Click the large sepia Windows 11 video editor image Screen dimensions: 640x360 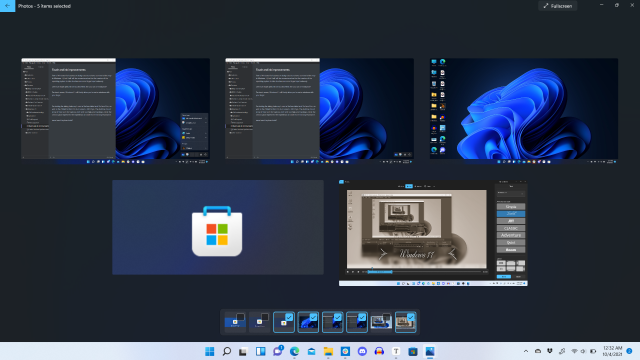click(433, 233)
